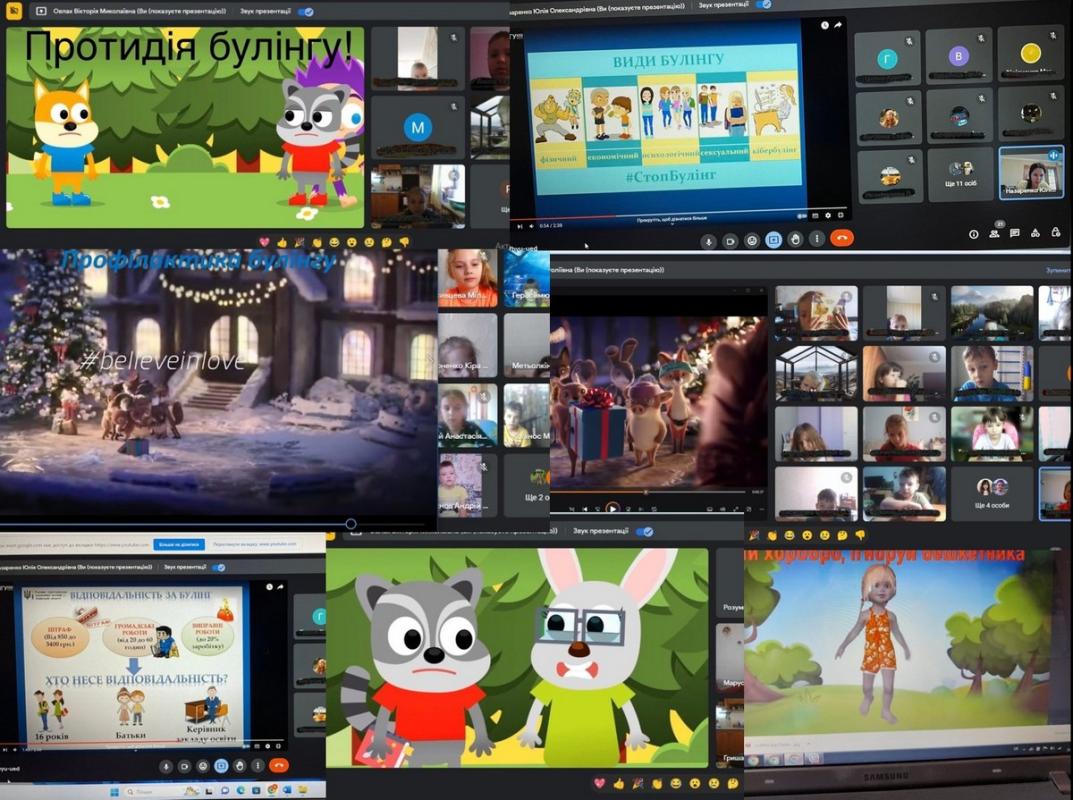The image size is (1073, 800).
Task: Open the chat with everyone icon
Action: 1014,233
